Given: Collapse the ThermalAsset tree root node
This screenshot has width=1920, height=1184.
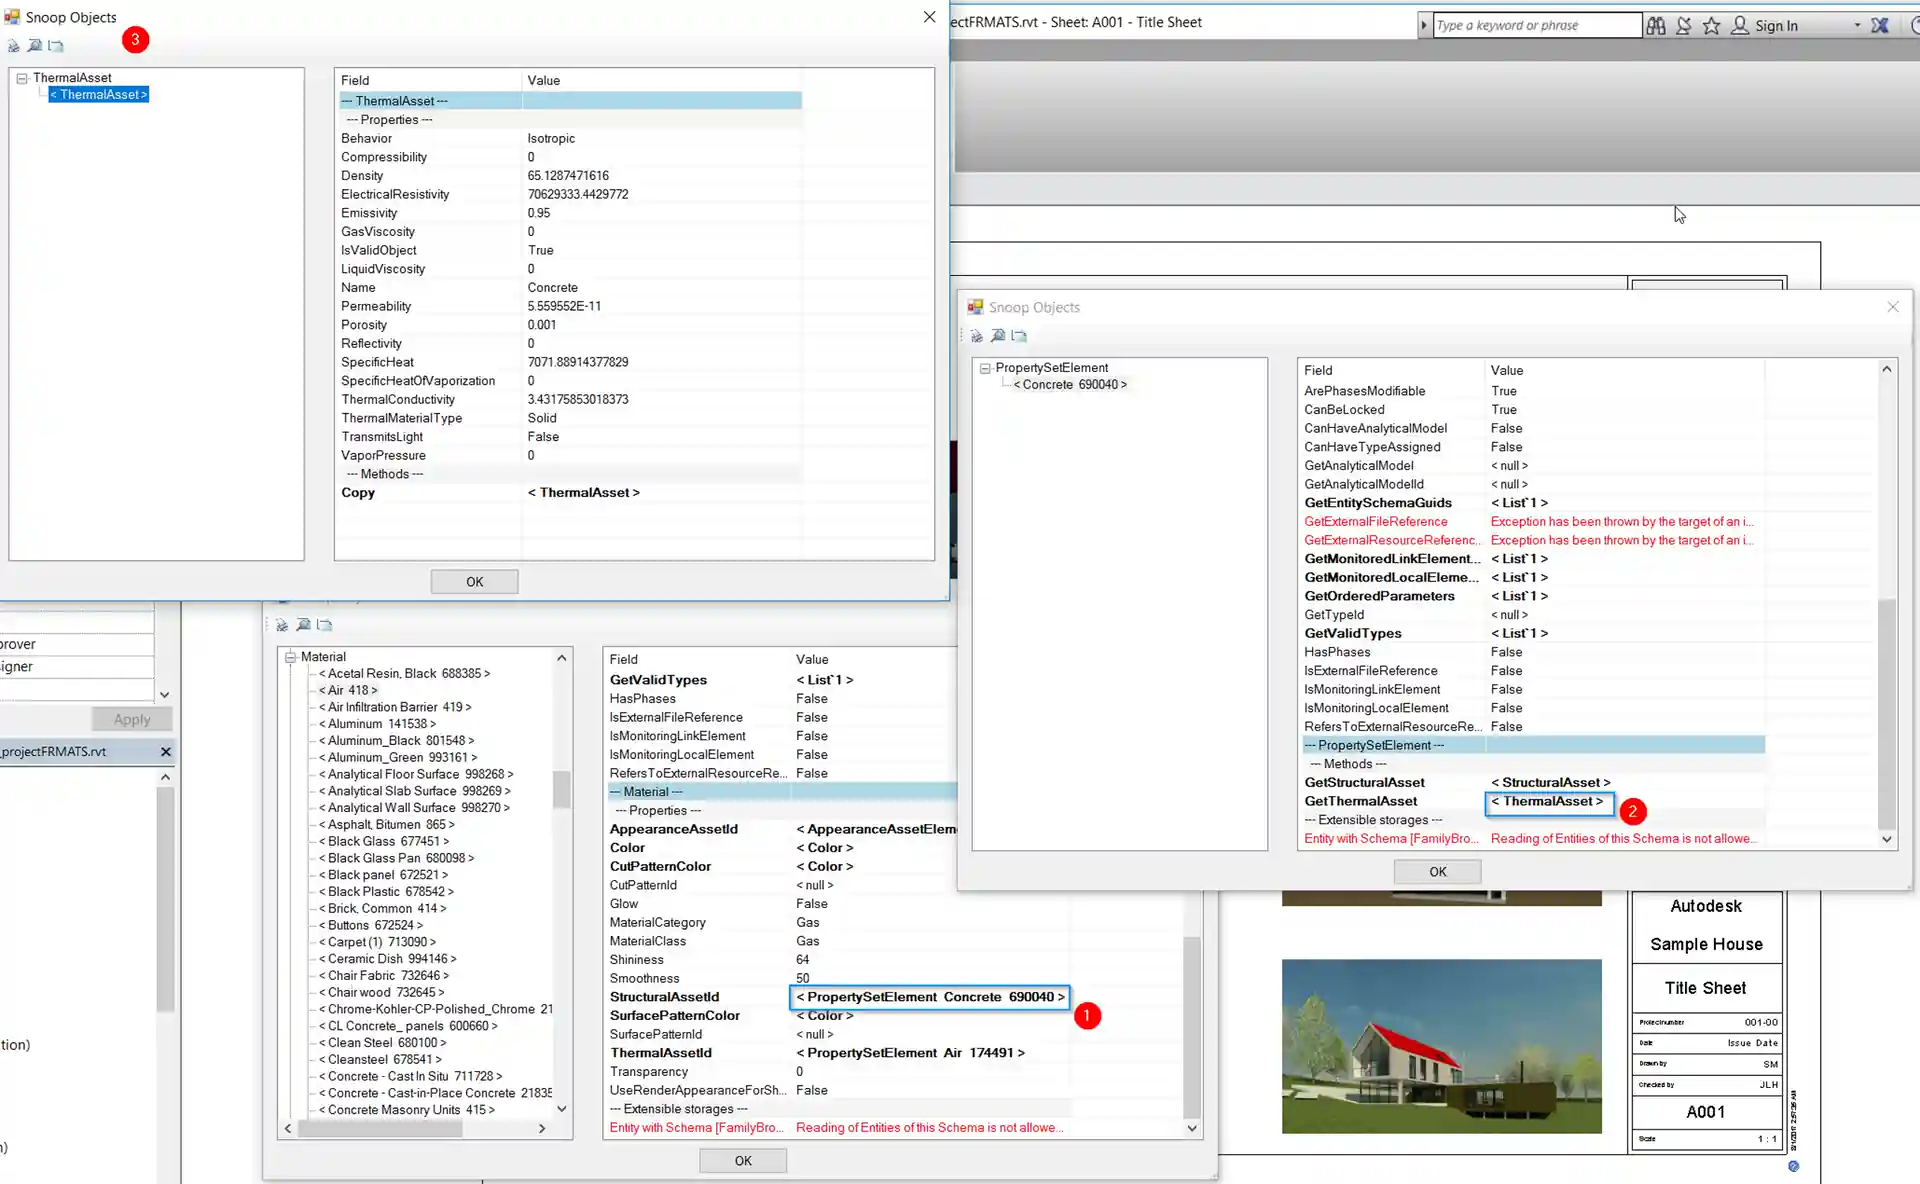Looking at the screenshot, I should point(21,77).
